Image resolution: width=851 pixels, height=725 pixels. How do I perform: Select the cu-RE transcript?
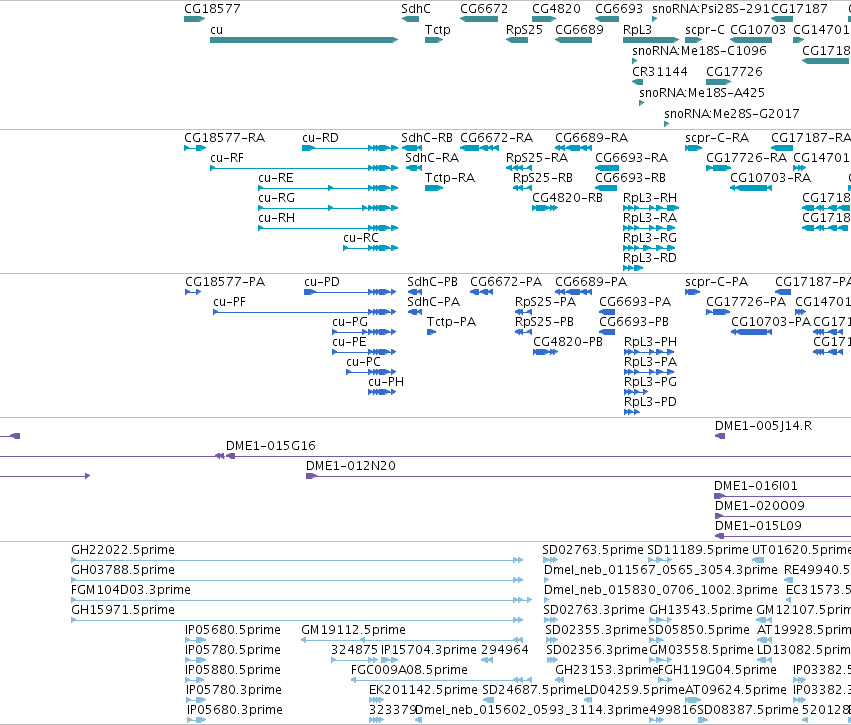328,188
